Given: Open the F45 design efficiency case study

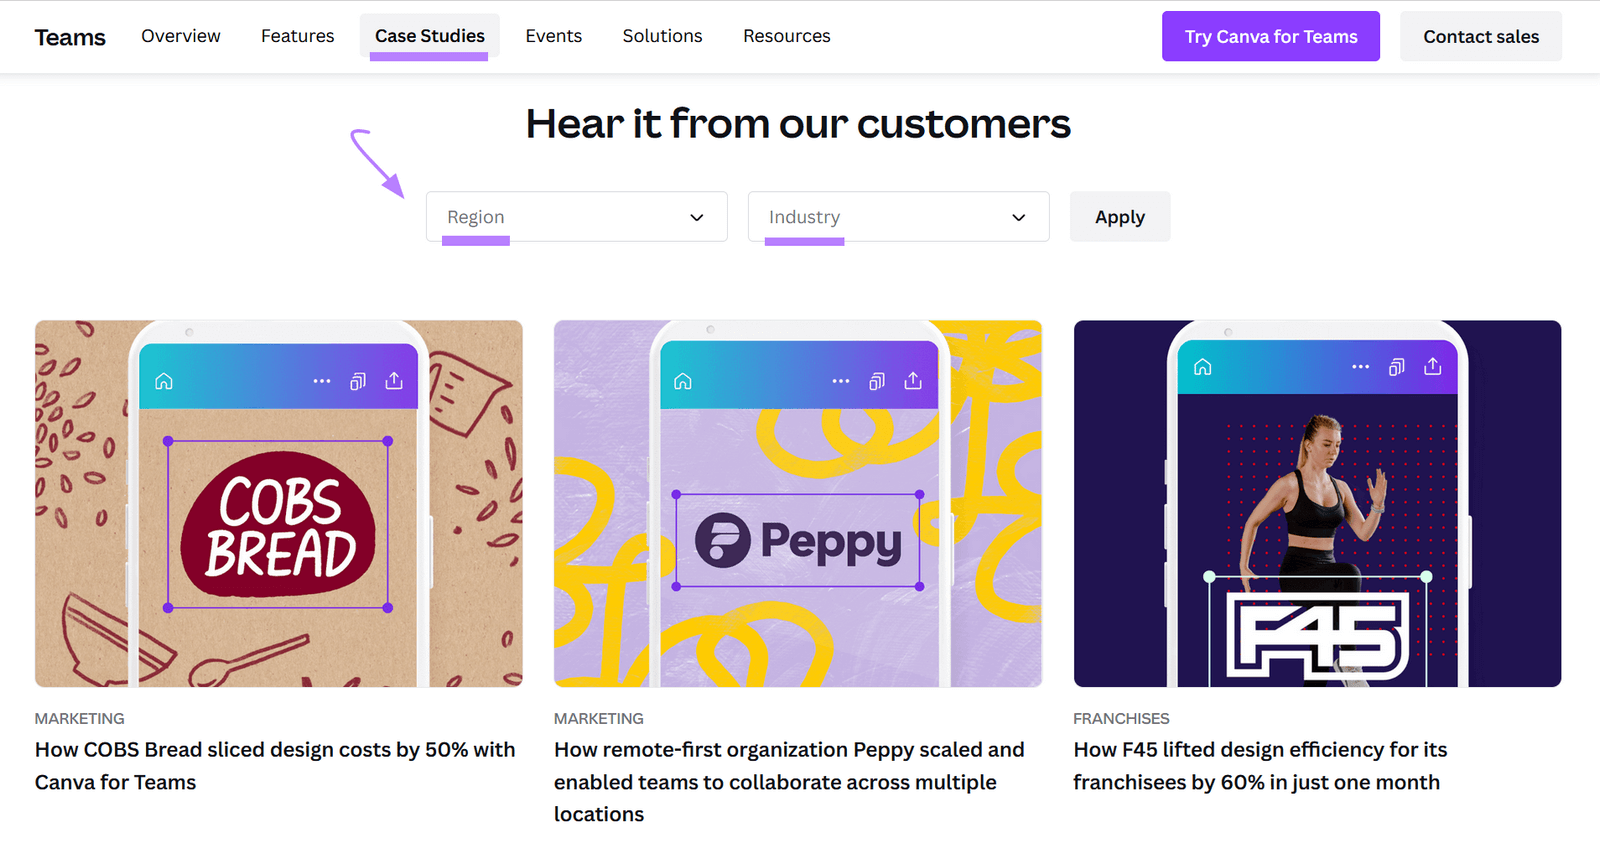Looking at the screenshot, I should (x=1256, y=765).
